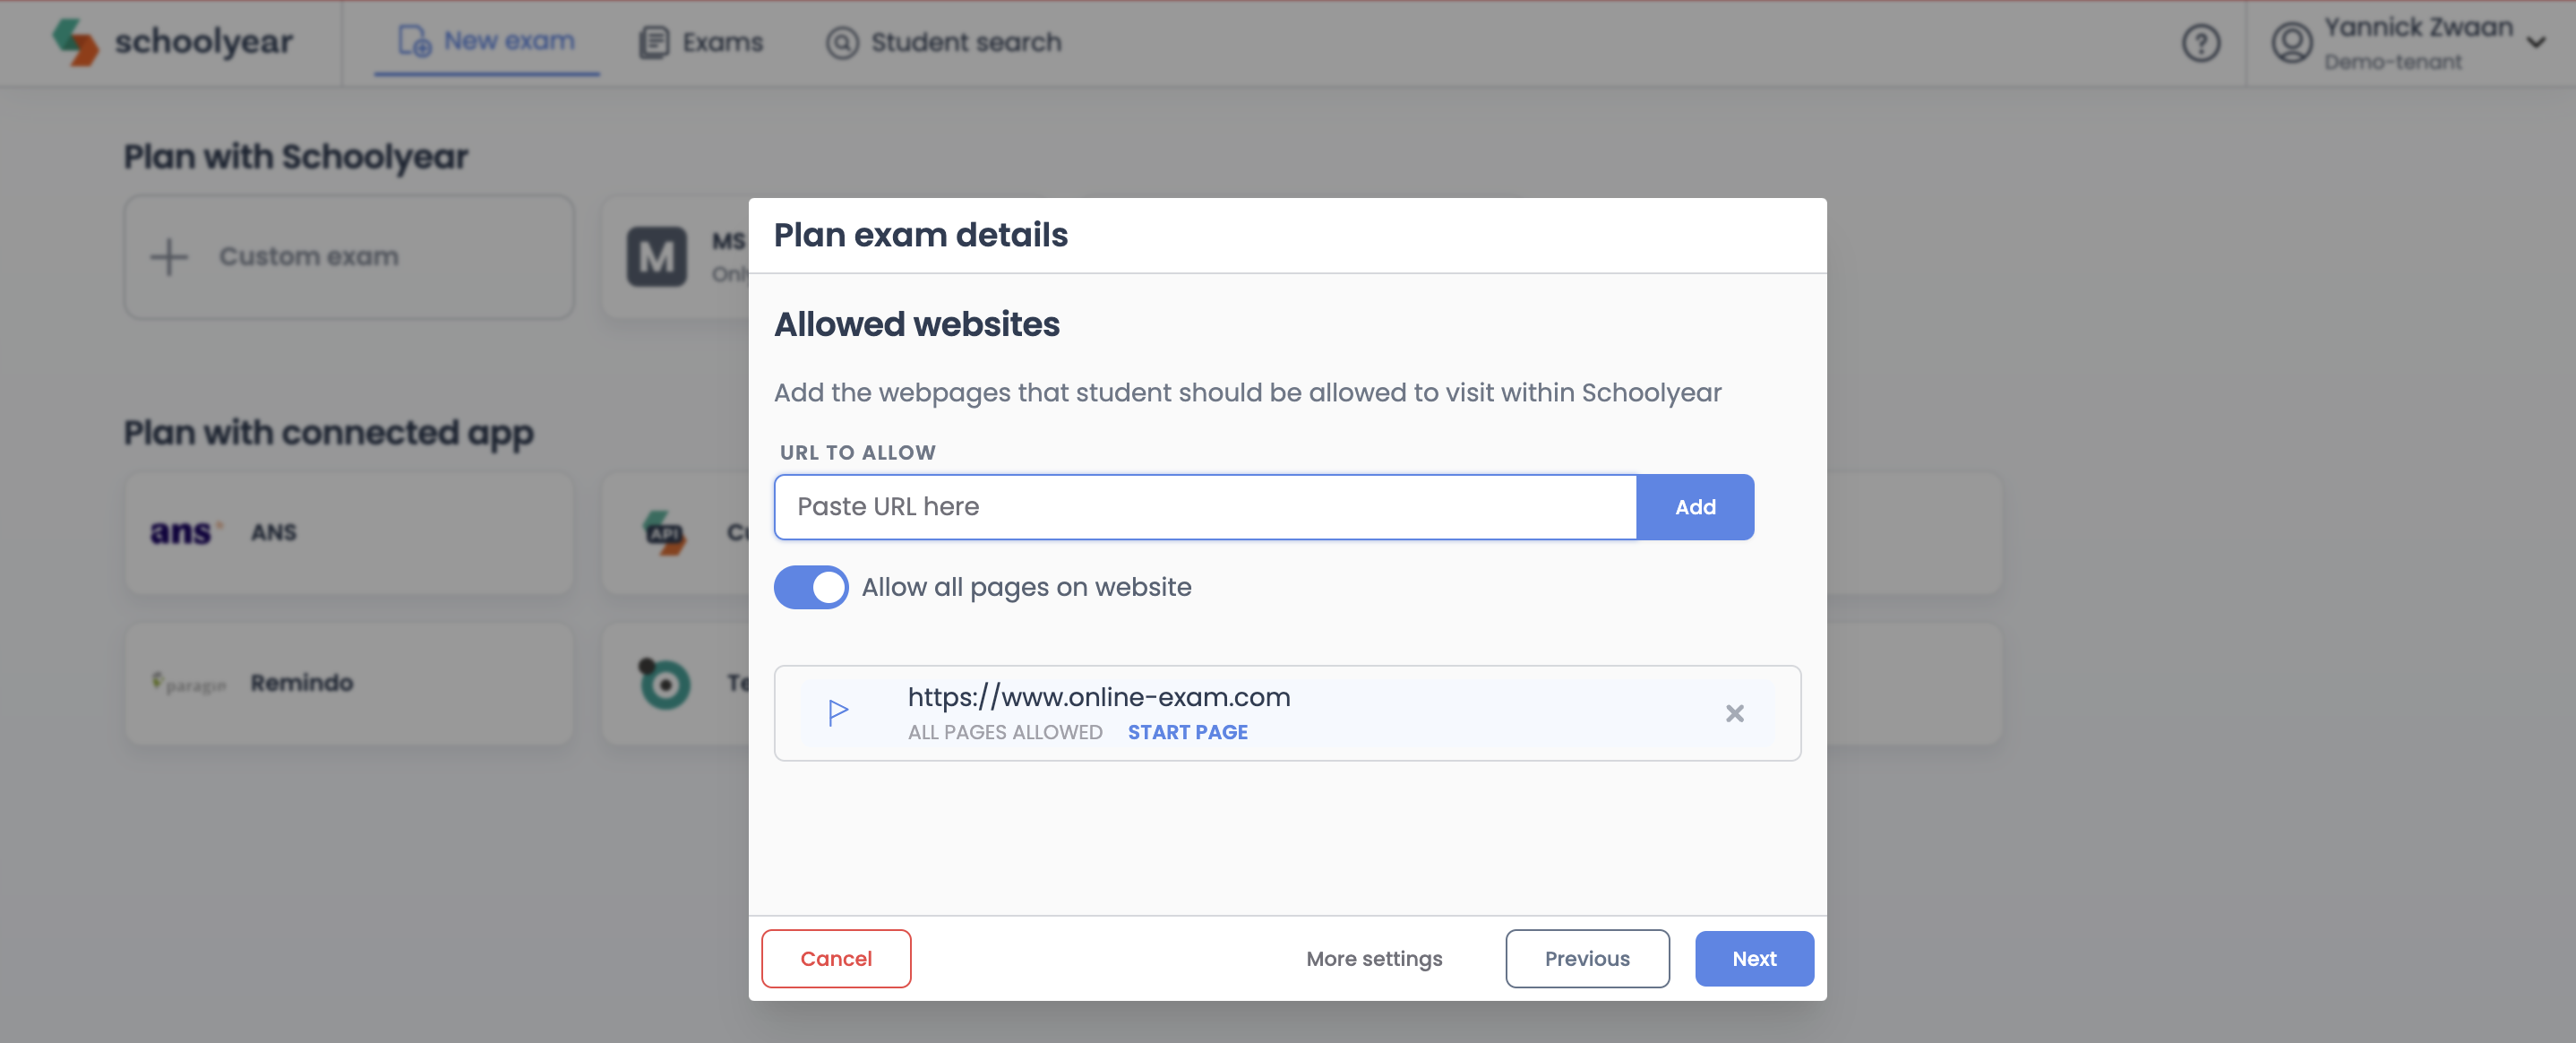Click the green circular app icon

pos(664,683)
